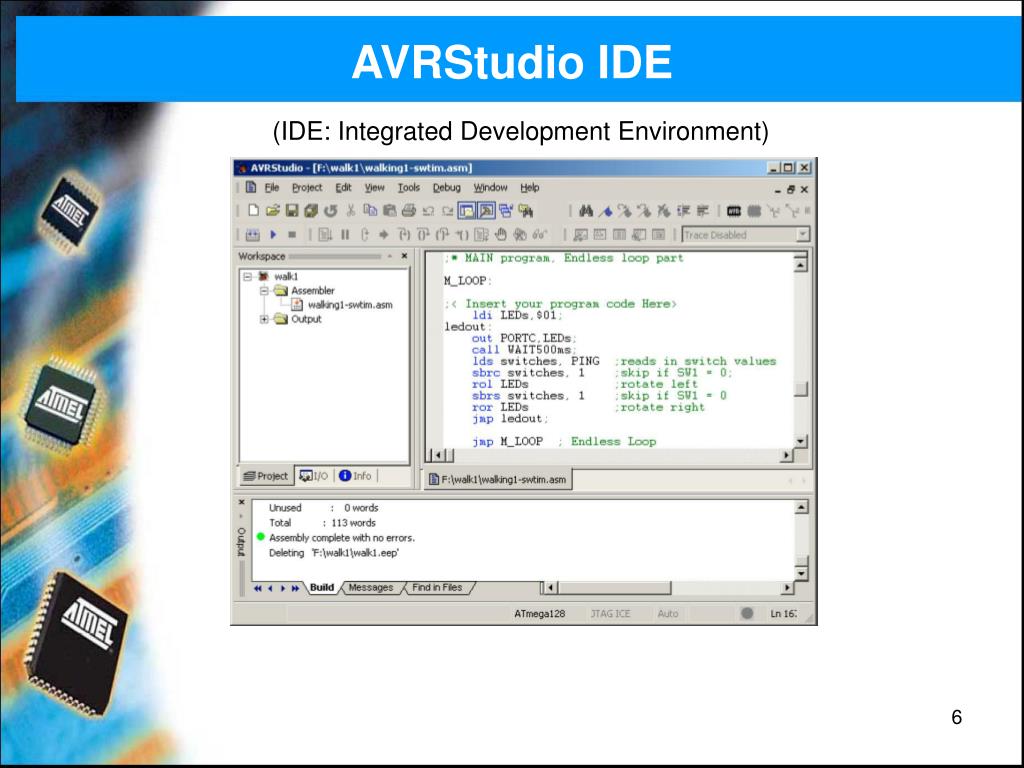
Task: Click the Open File folder icon
Action: [x=273, y=210]
